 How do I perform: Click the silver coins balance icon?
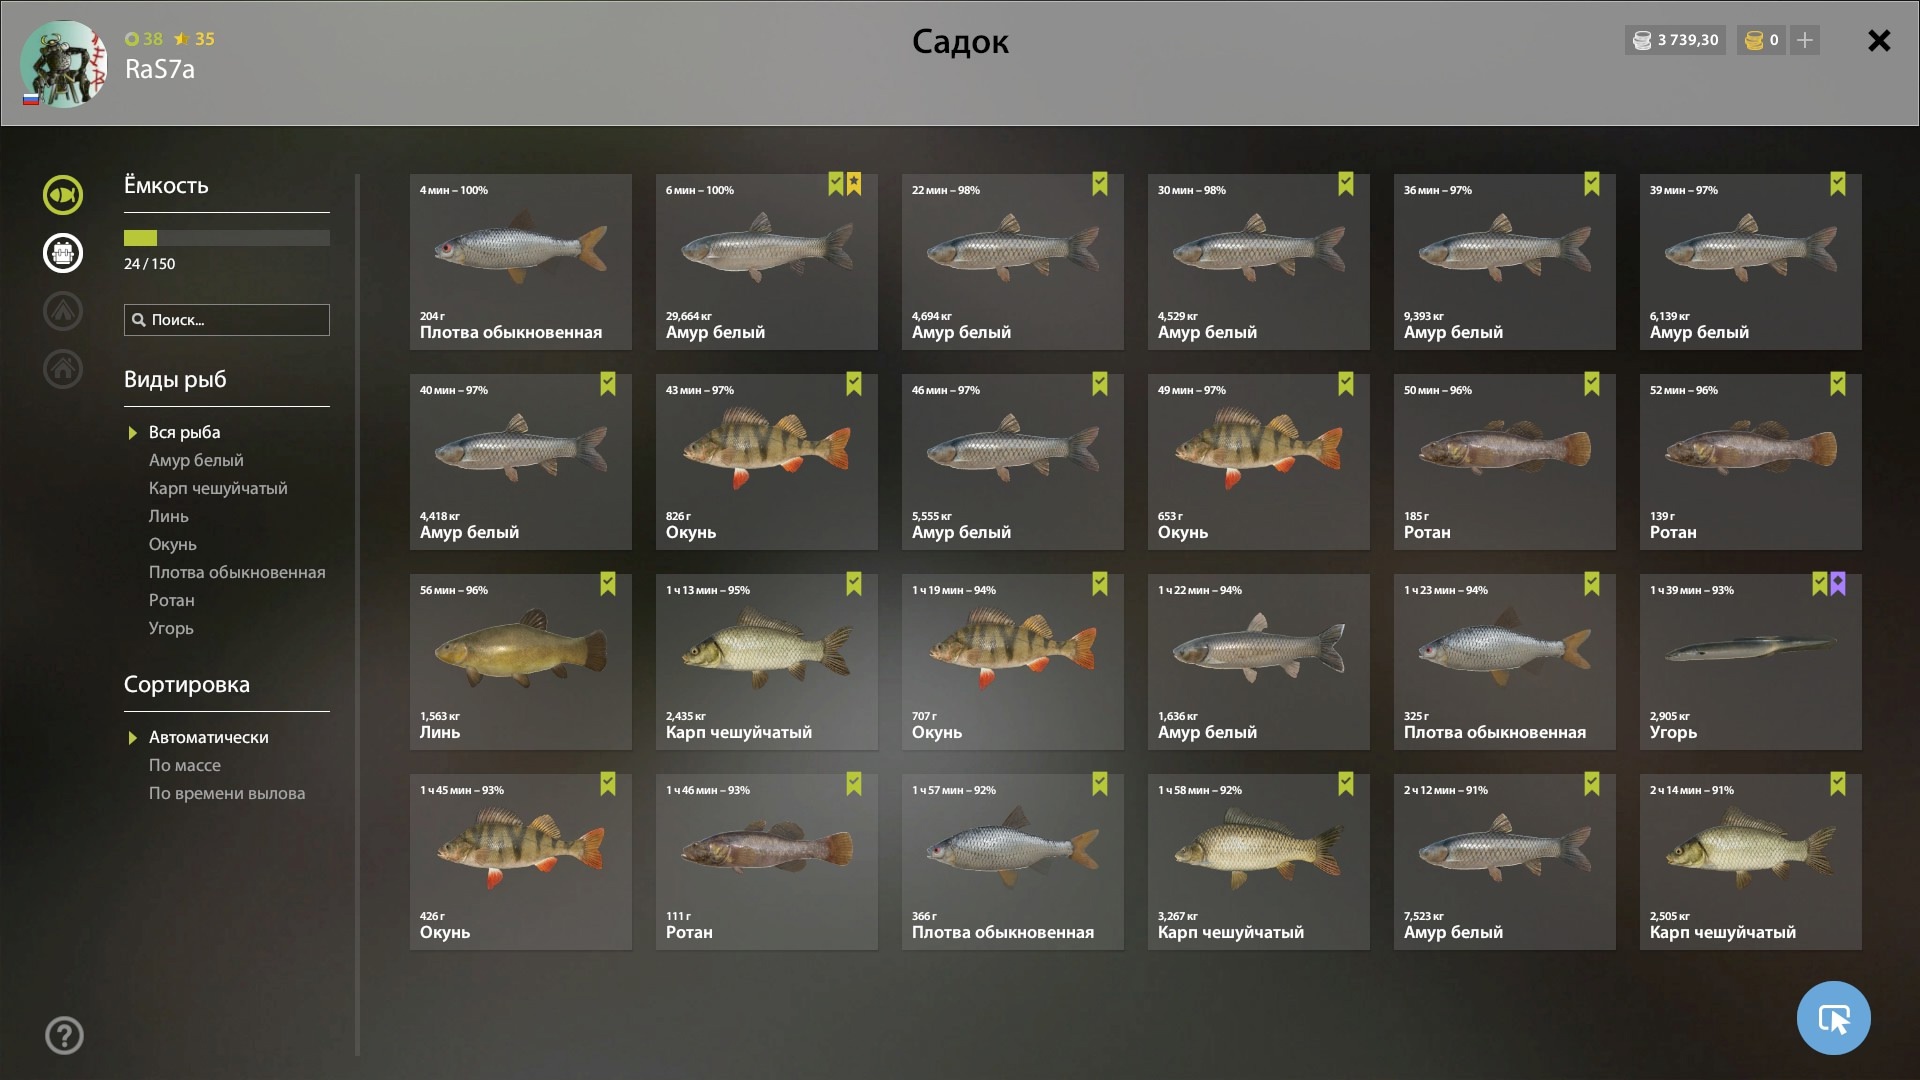tap(1642, 40)
